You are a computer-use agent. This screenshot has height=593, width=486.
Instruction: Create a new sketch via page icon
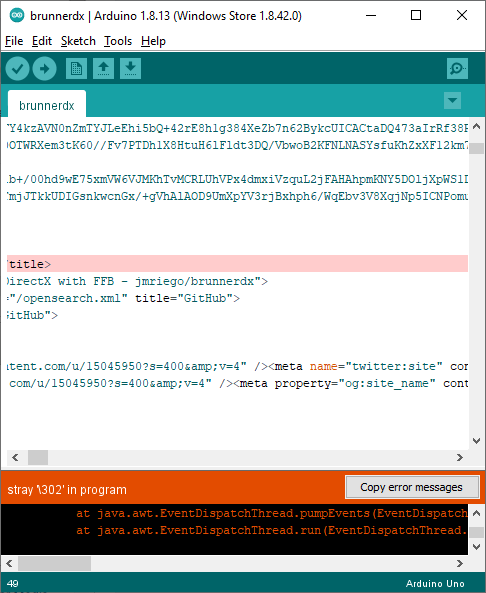click(76, 68)
